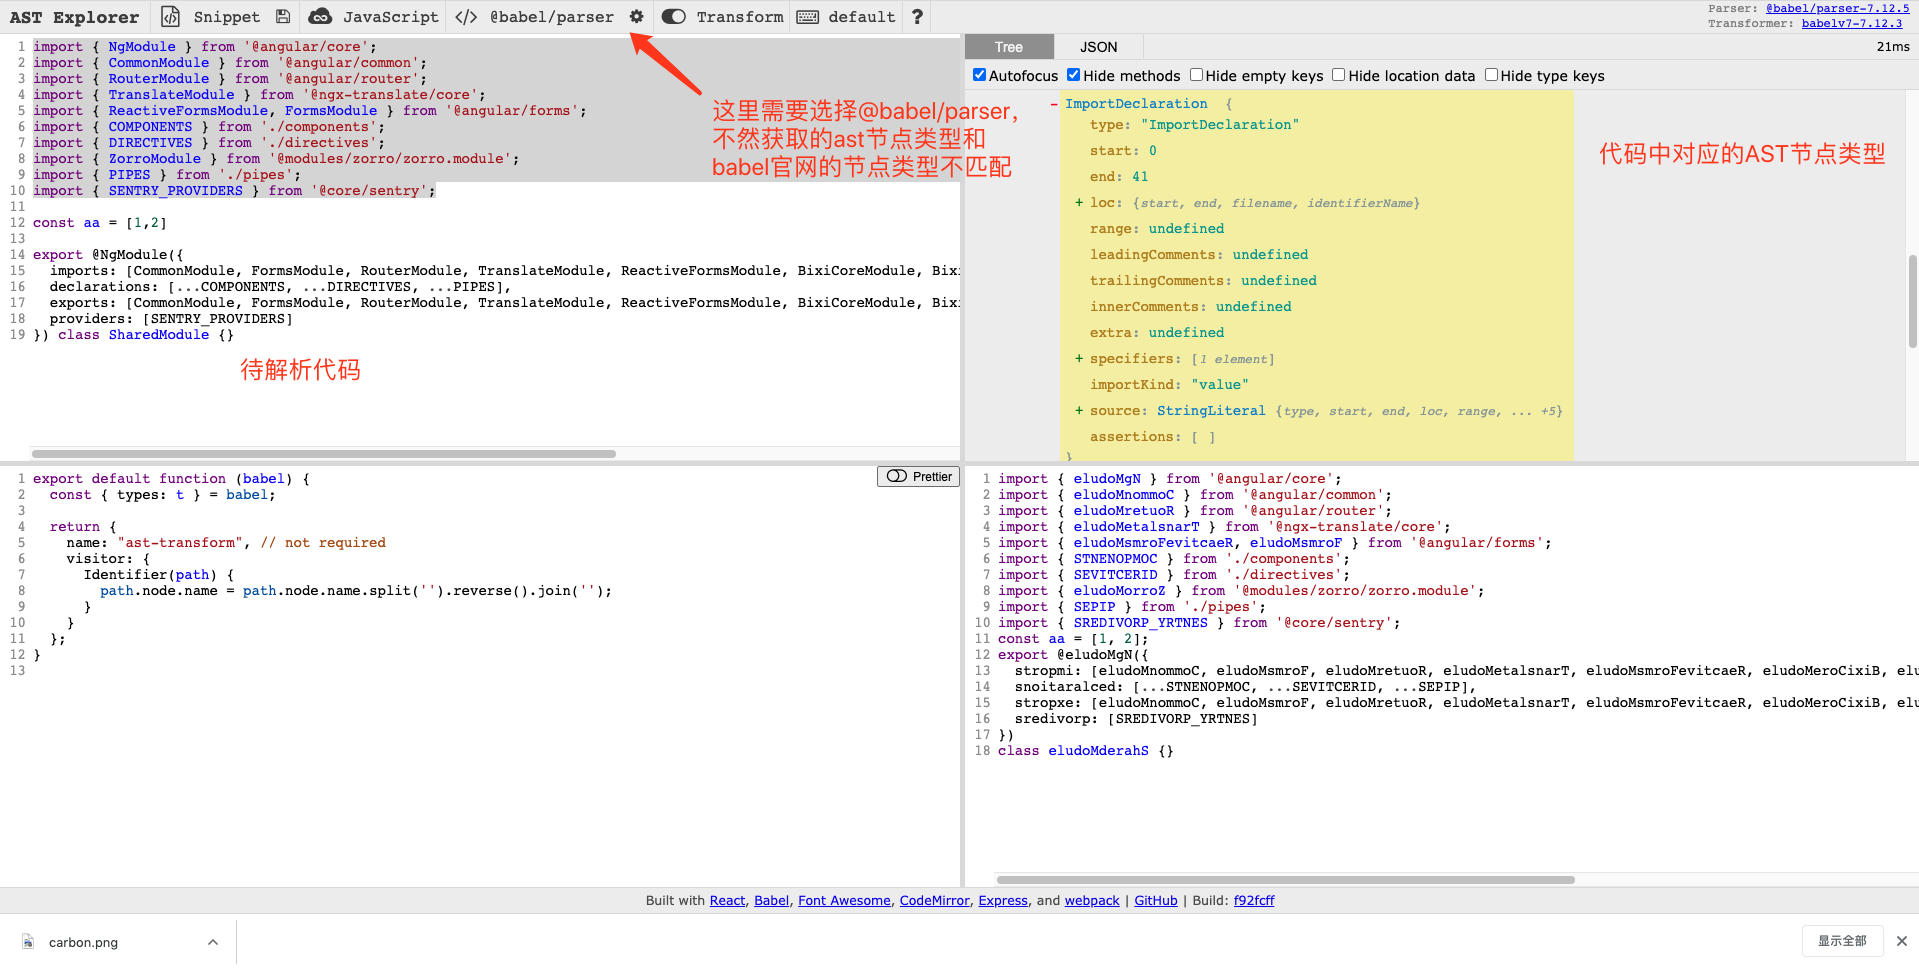This screenshot has width=1919, height=969.
Task: Click the vertical scrollbar of AST tree
Action: 1913,301
